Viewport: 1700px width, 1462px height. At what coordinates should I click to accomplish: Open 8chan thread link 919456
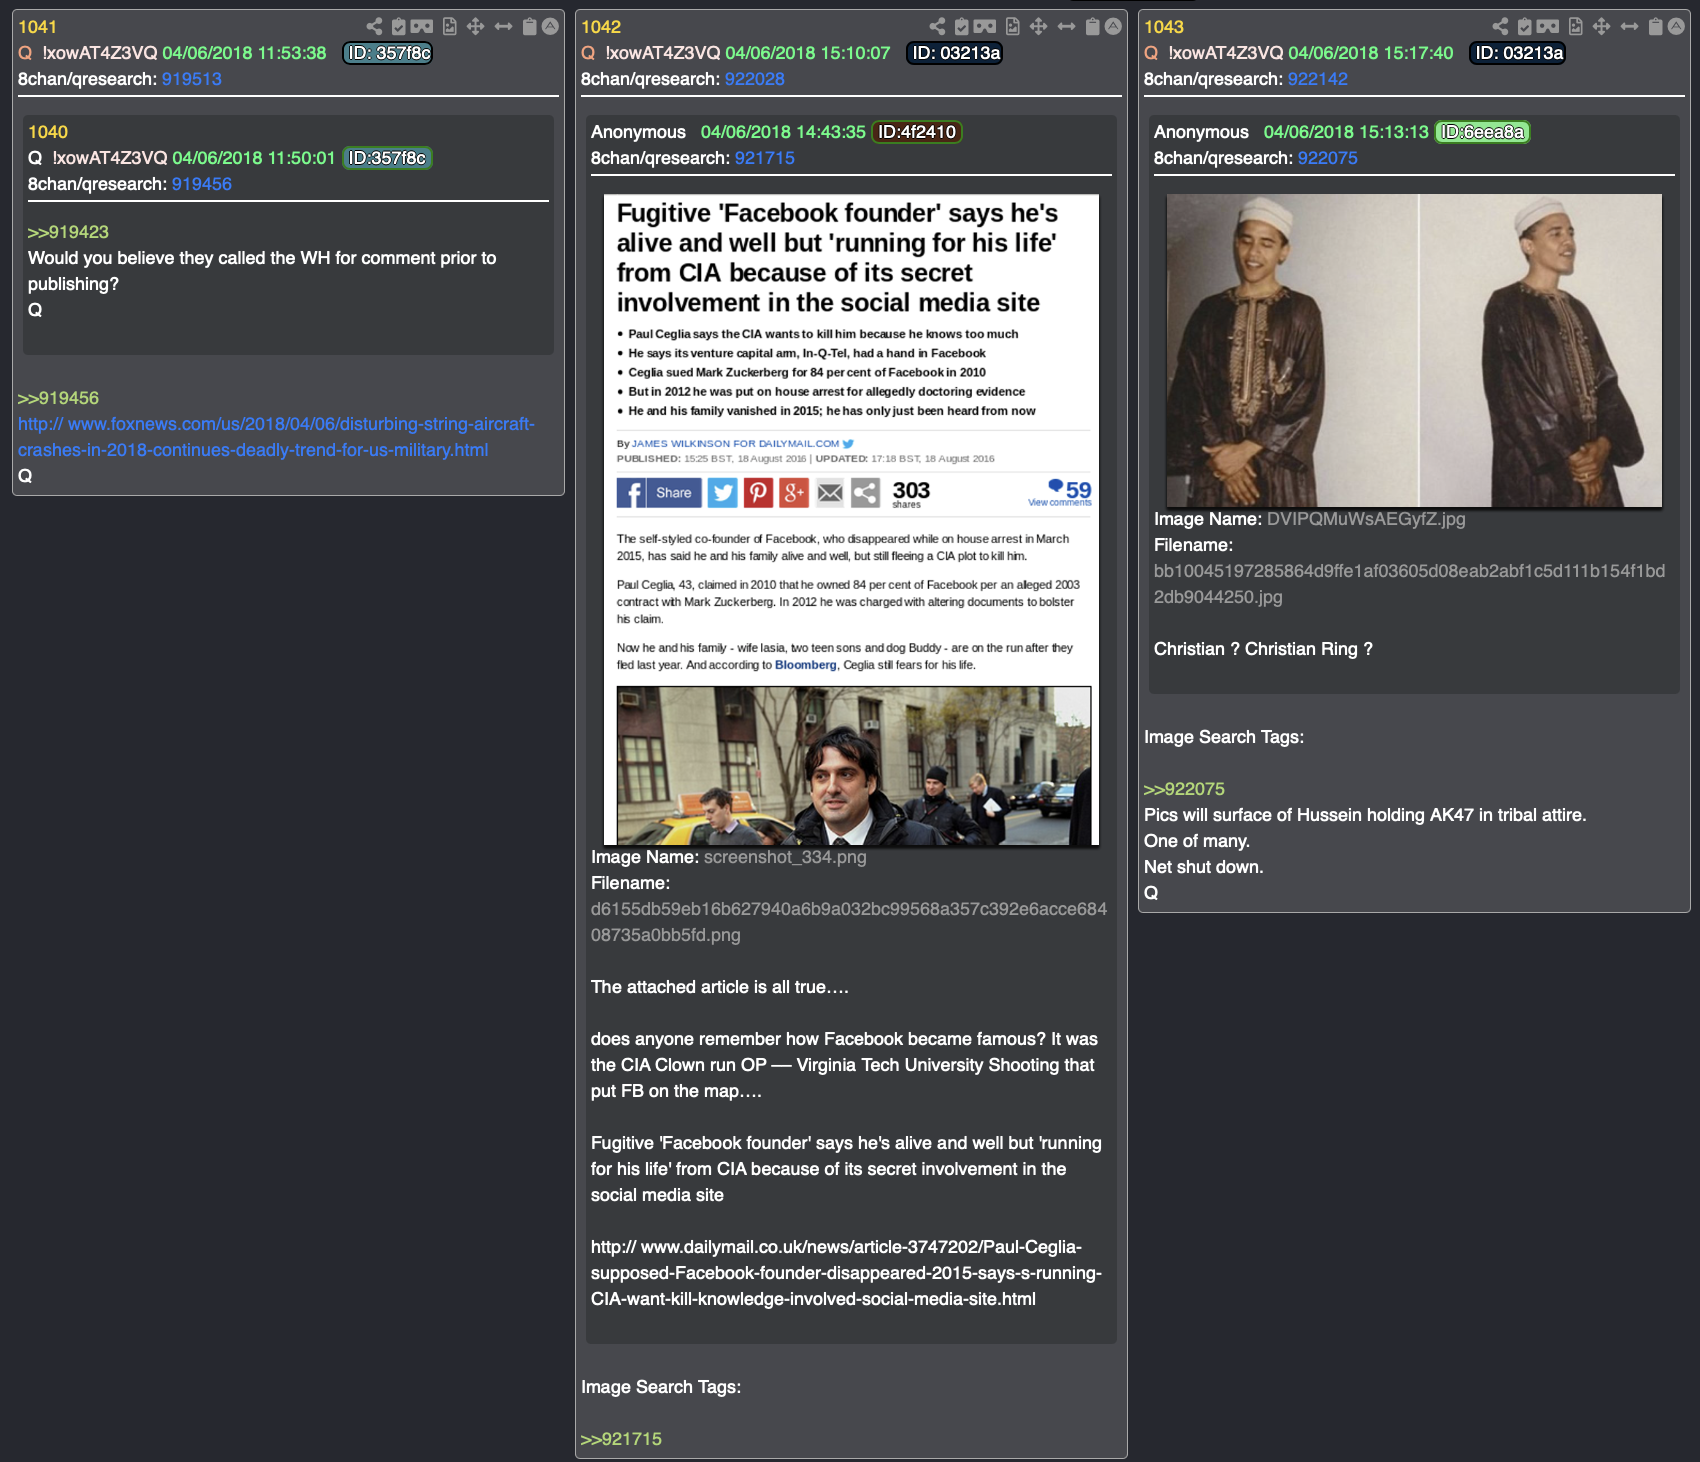tap(202, 184)
